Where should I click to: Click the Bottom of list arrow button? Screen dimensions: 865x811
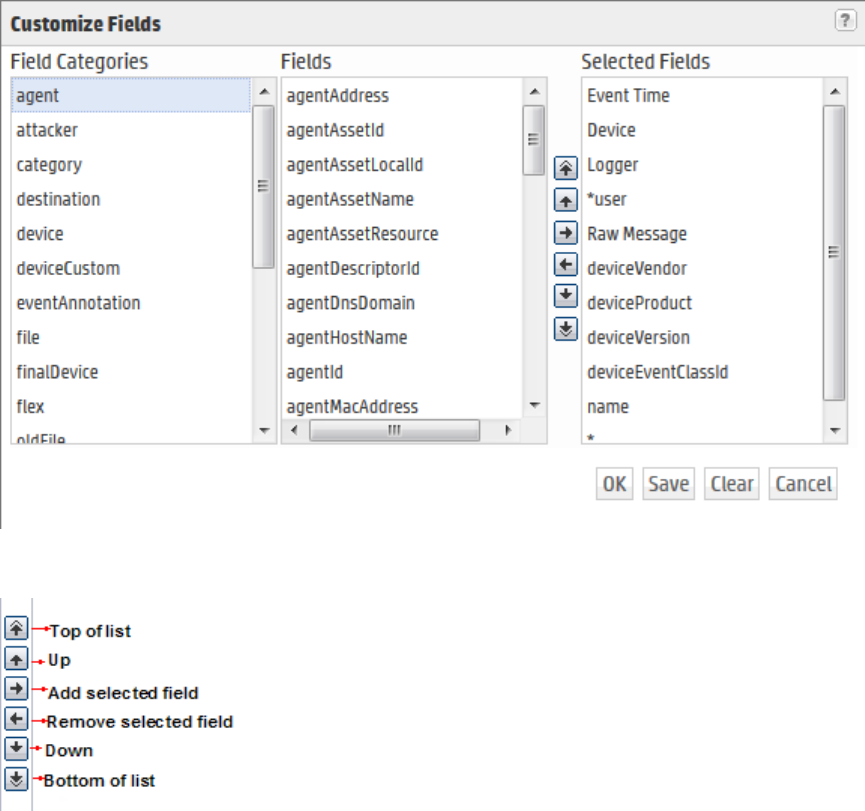click(x=566, y=329)
